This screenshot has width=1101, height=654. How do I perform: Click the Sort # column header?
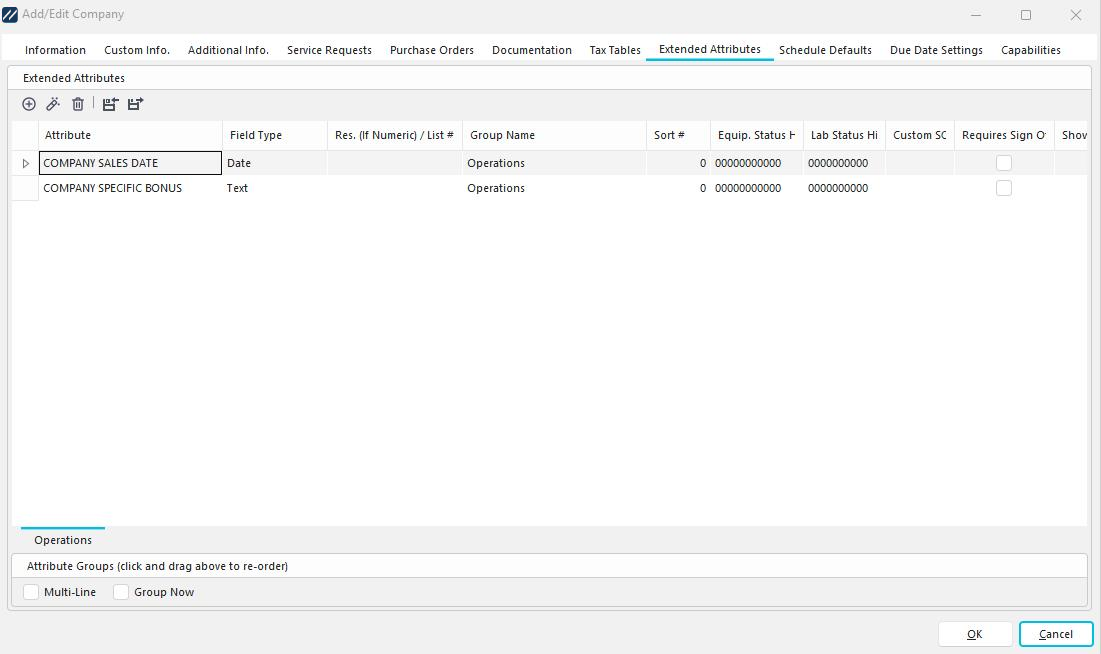pyautogui.click(x=678, y=135)
